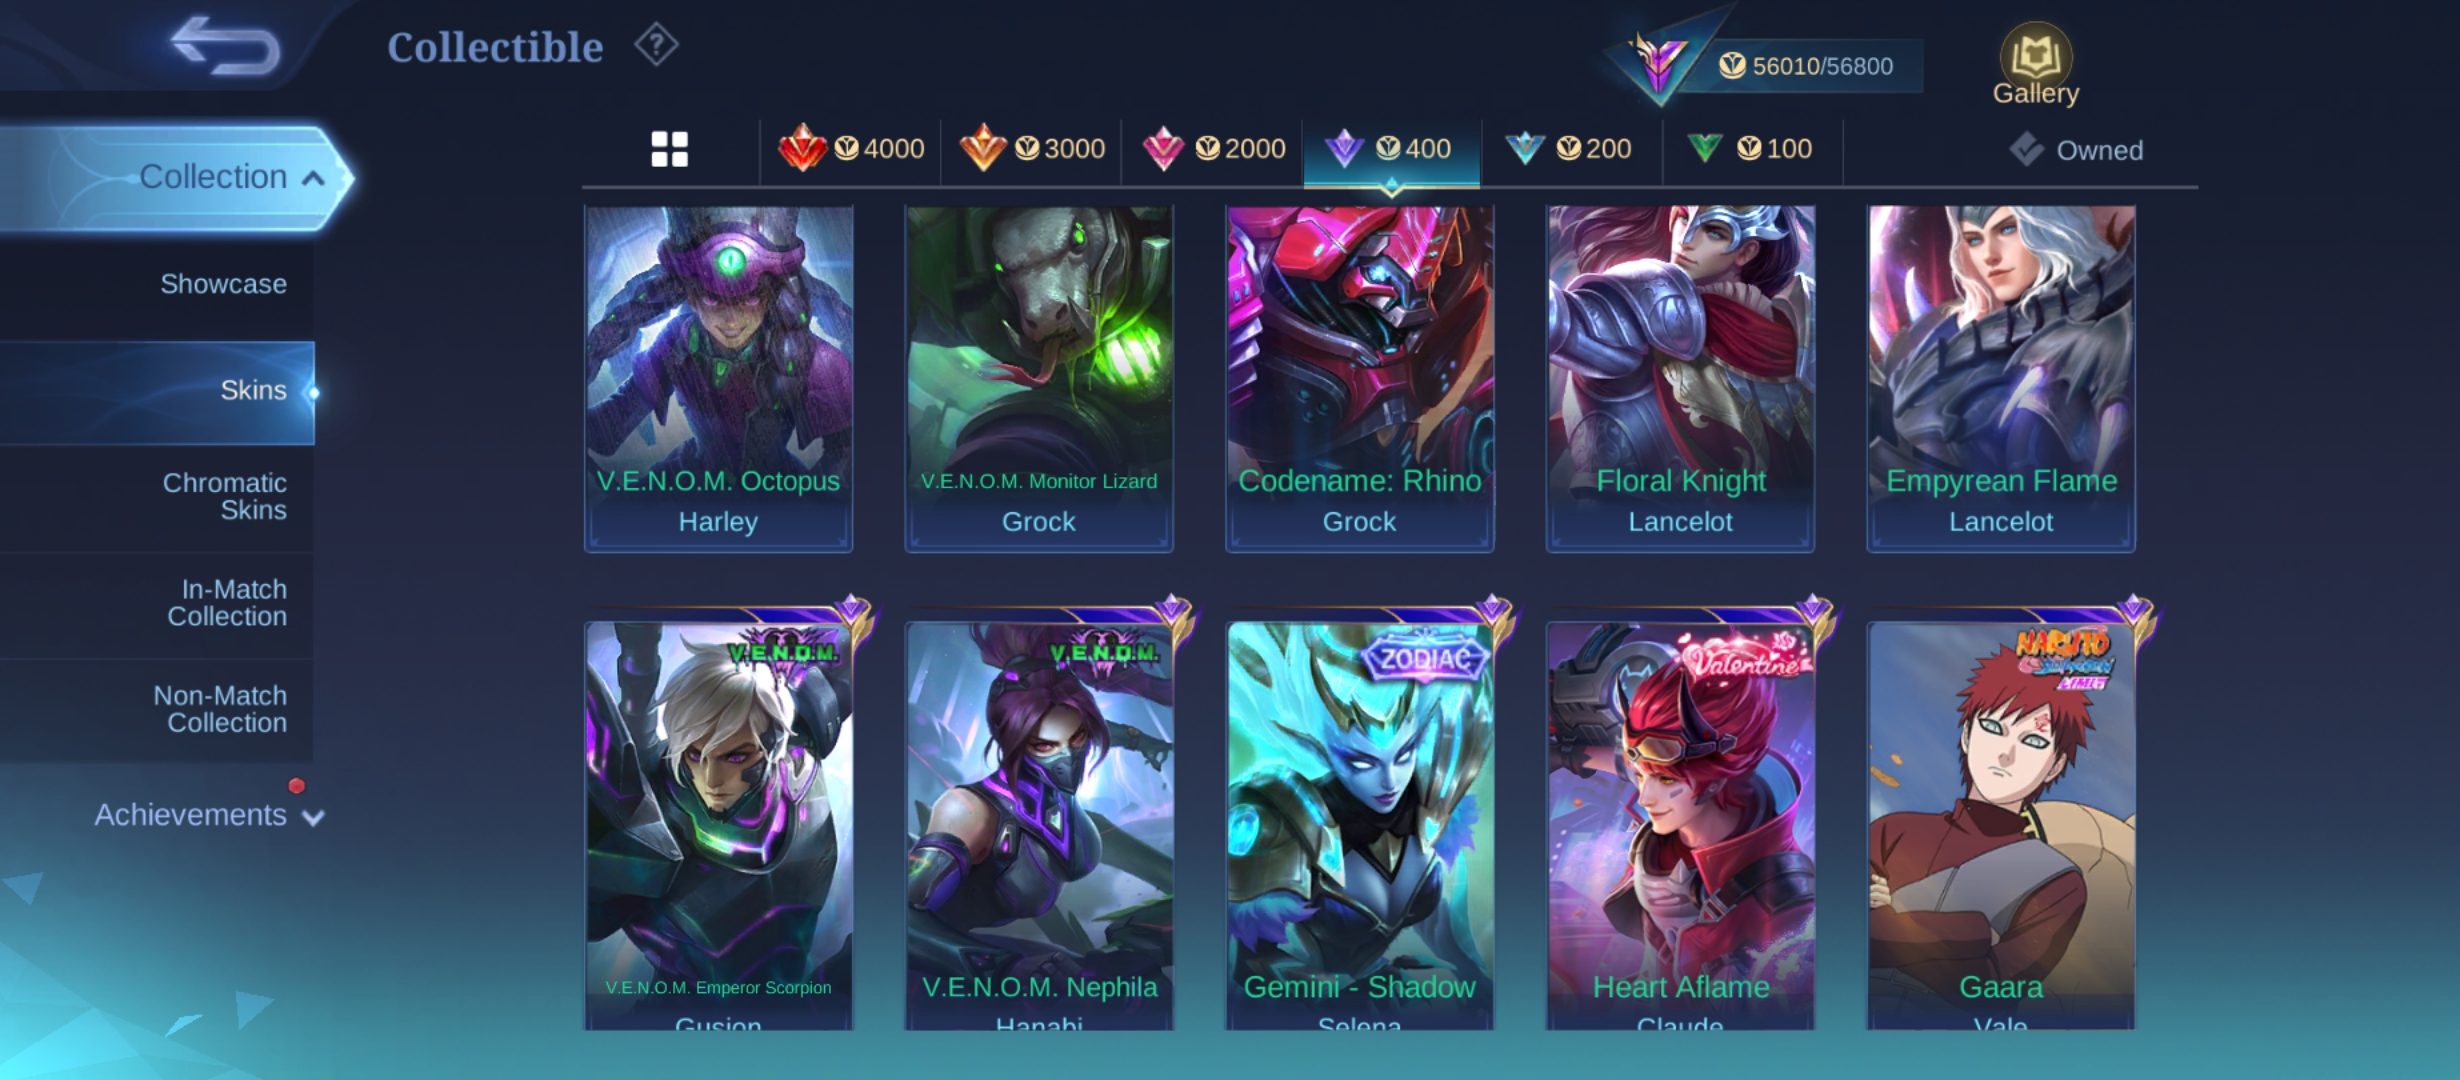This screenshot has width=2460, height=1080.
Task: Open the Collectible help question-mark icon
Action: (656, 45)
